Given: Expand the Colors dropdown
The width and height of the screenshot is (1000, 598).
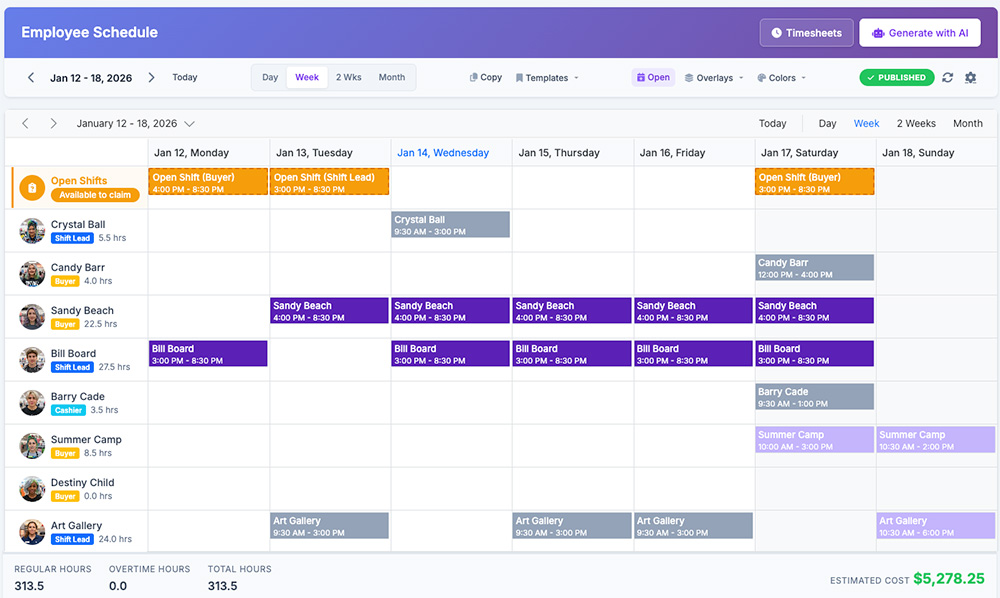Looking at the screenshot, I should 781,77.
